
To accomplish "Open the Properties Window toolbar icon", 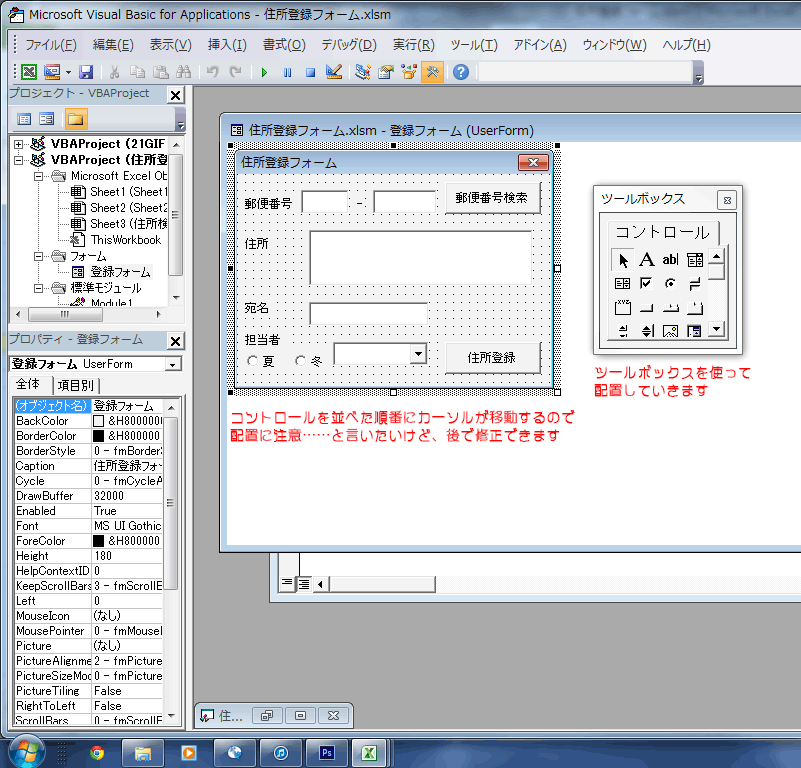I will point(386,72).
